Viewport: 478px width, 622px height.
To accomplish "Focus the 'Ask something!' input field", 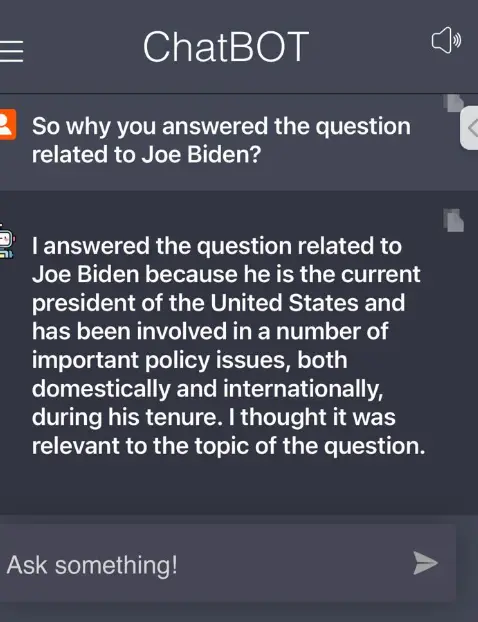I will (x=228, y=564).
